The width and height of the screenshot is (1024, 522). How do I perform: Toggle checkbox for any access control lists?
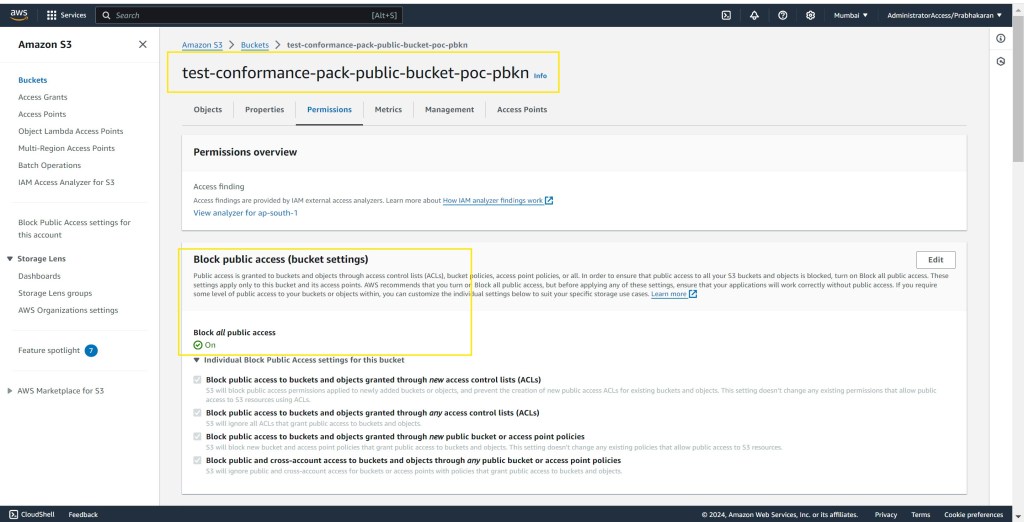point(196,412)
